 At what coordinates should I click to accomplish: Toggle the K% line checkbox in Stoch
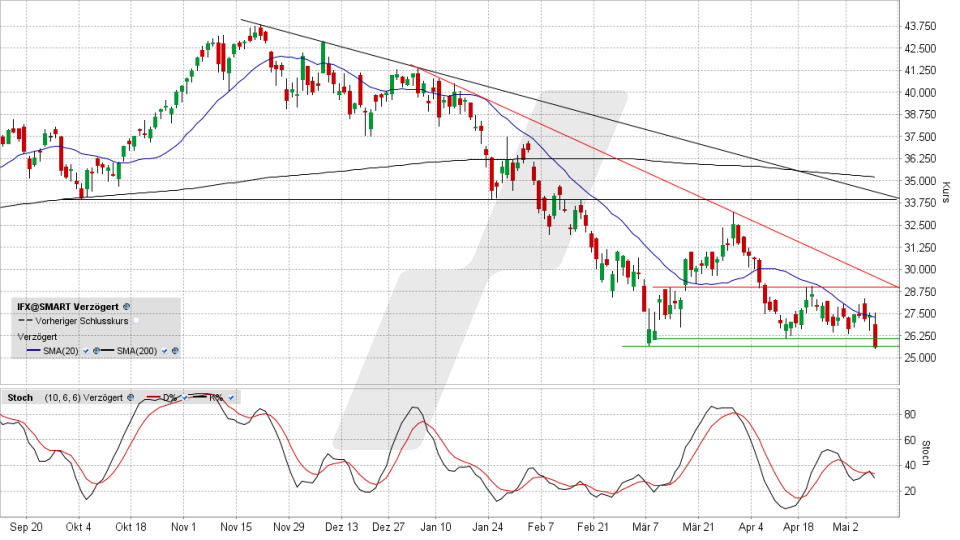(231, 397)
